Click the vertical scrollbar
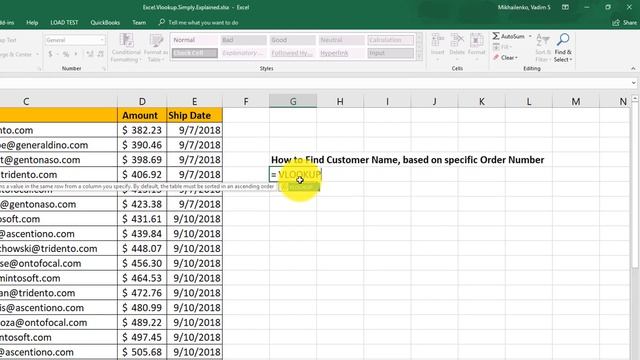640x360 pixels. point(635,184)
